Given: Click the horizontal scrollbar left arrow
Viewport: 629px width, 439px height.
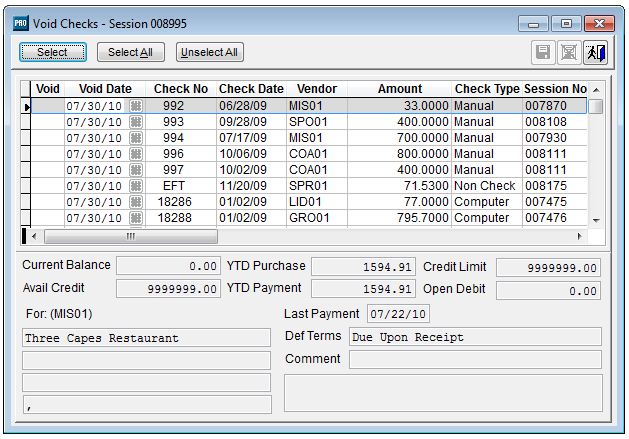Looking at the screenshot, I should [34, 236].
